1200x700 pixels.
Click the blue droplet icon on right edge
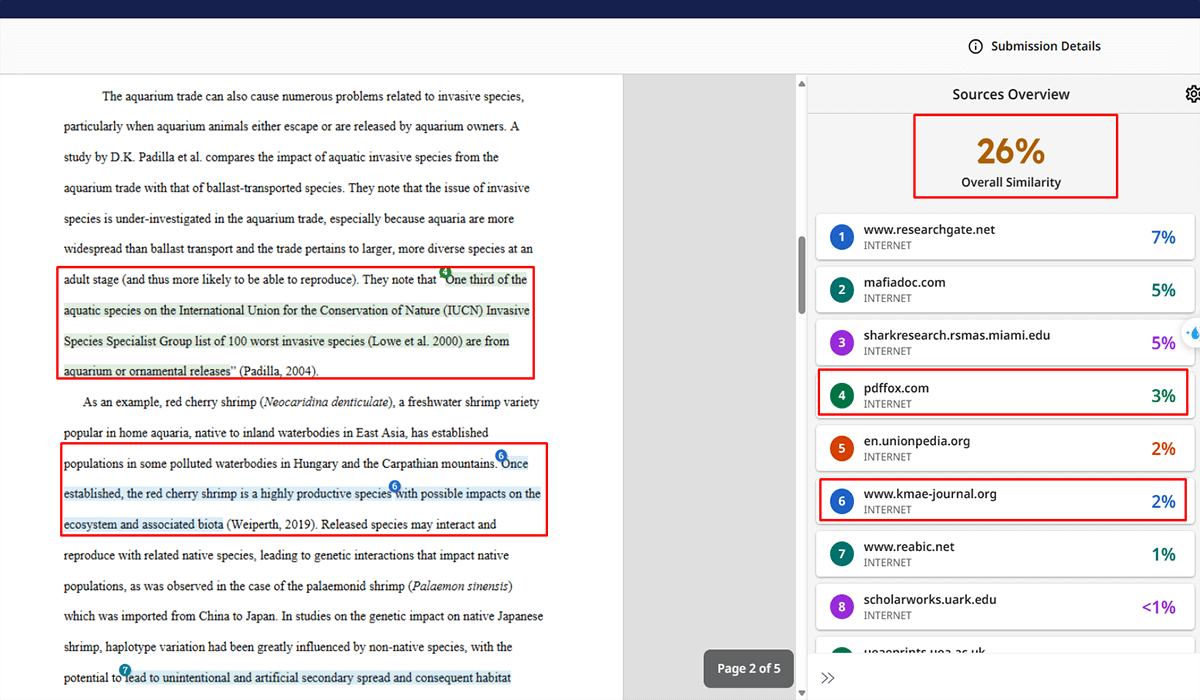coord(1190,333)
